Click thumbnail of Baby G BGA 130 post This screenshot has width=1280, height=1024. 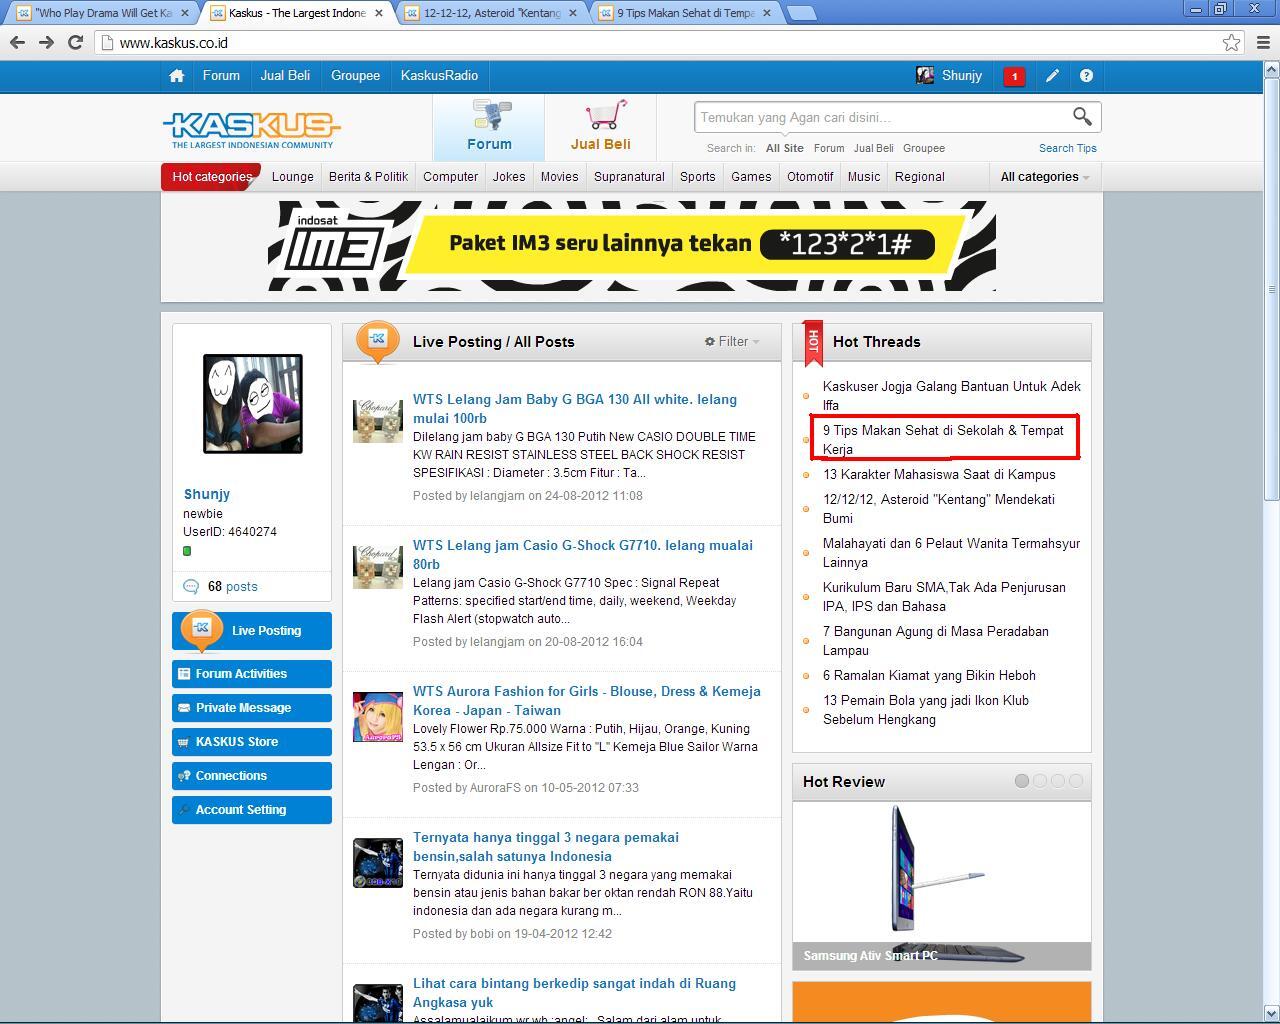coord(378,421)
